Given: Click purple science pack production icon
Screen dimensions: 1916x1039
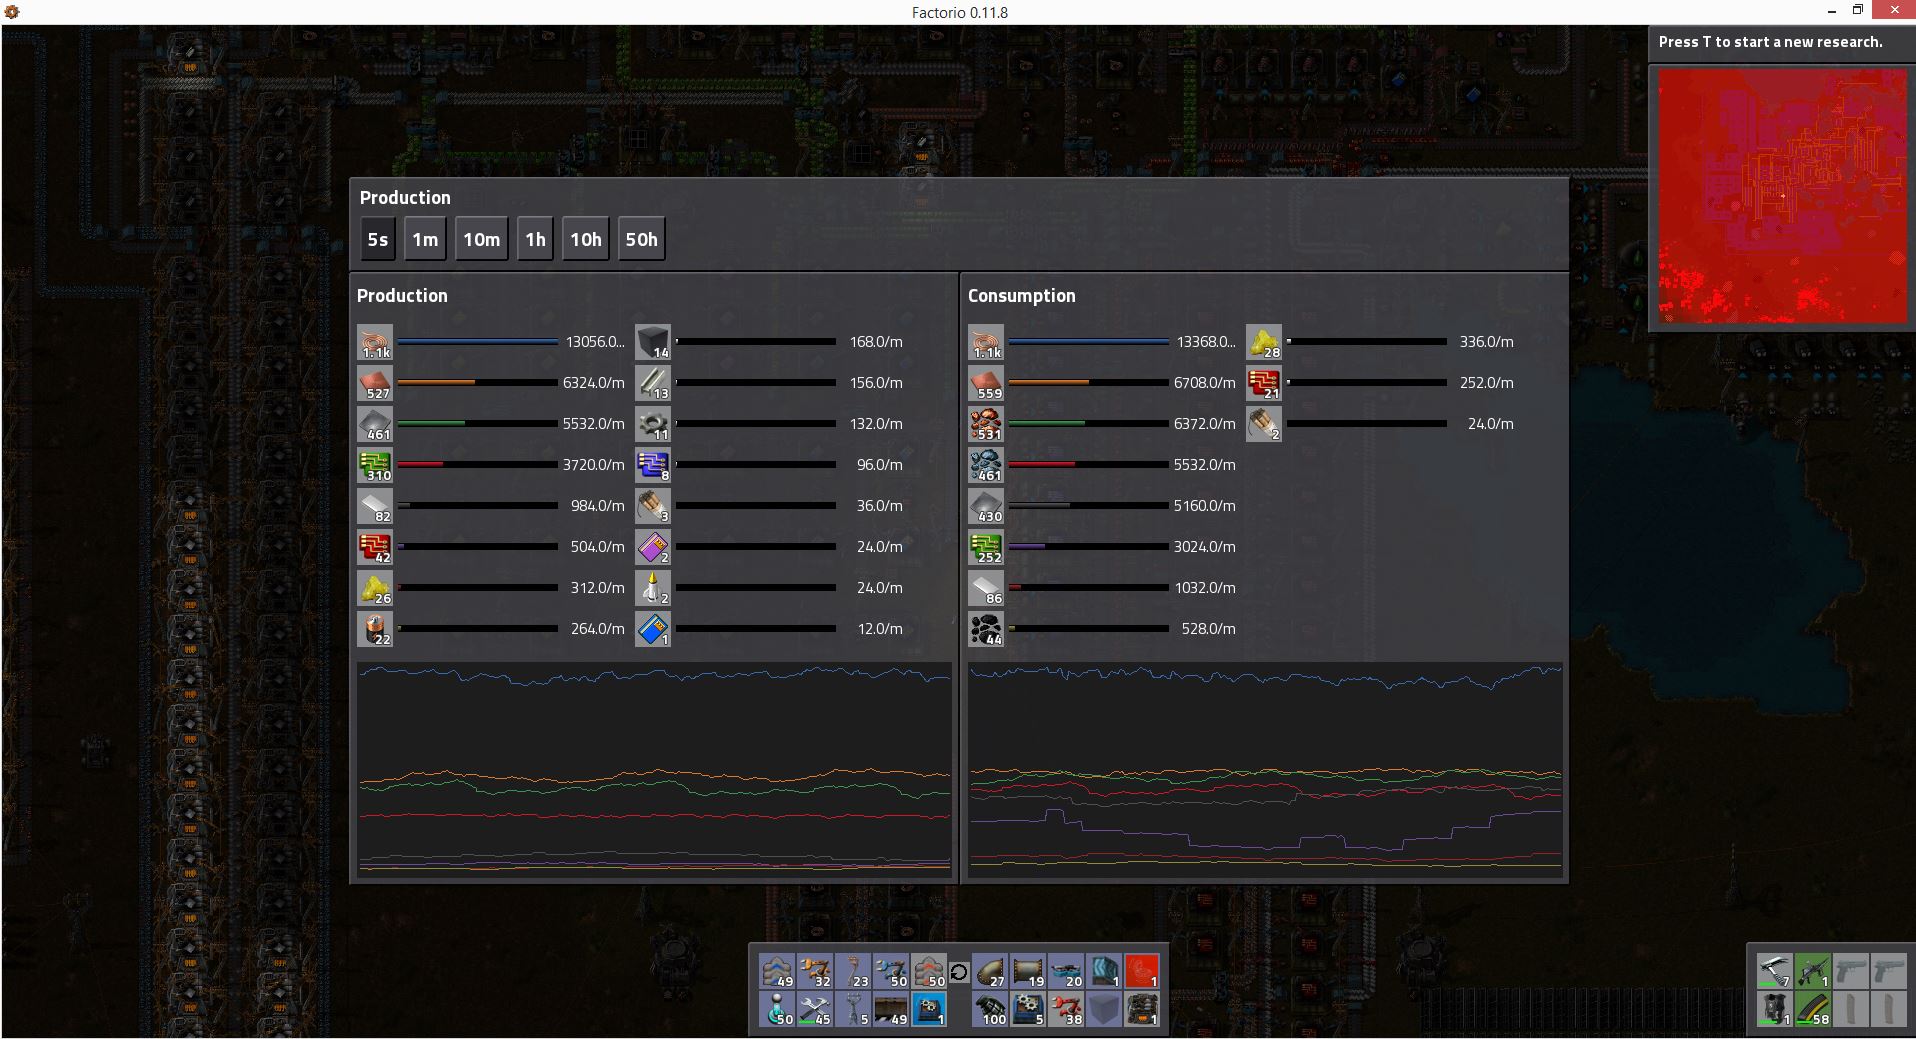Looking at the screenshot, I should pos(653,548).
